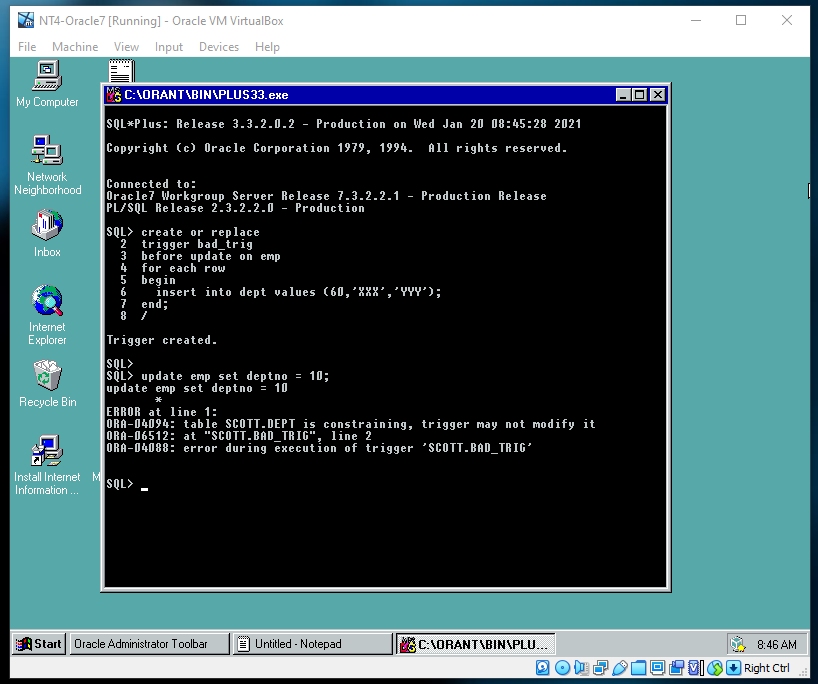Select the Internet Explorer desktop icon
The image size is (818, 684).
(47, 315)
